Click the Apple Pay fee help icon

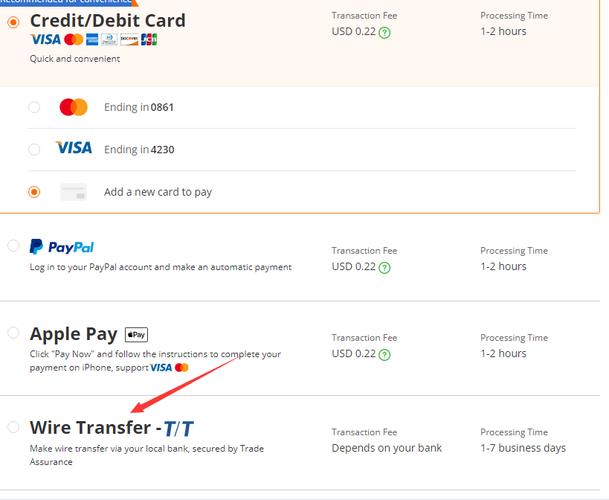click(x=384, y=354)
